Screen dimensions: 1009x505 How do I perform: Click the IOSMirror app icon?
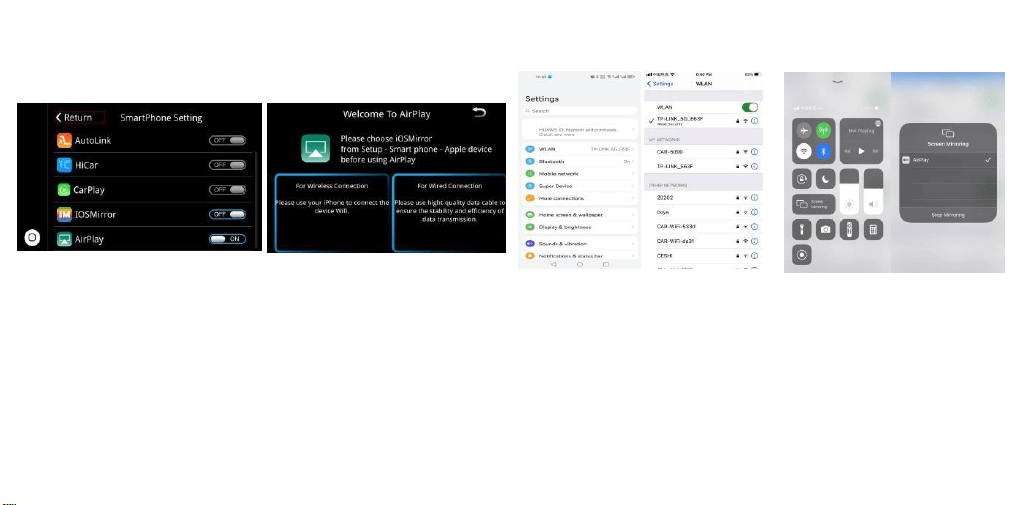(64, 214)
